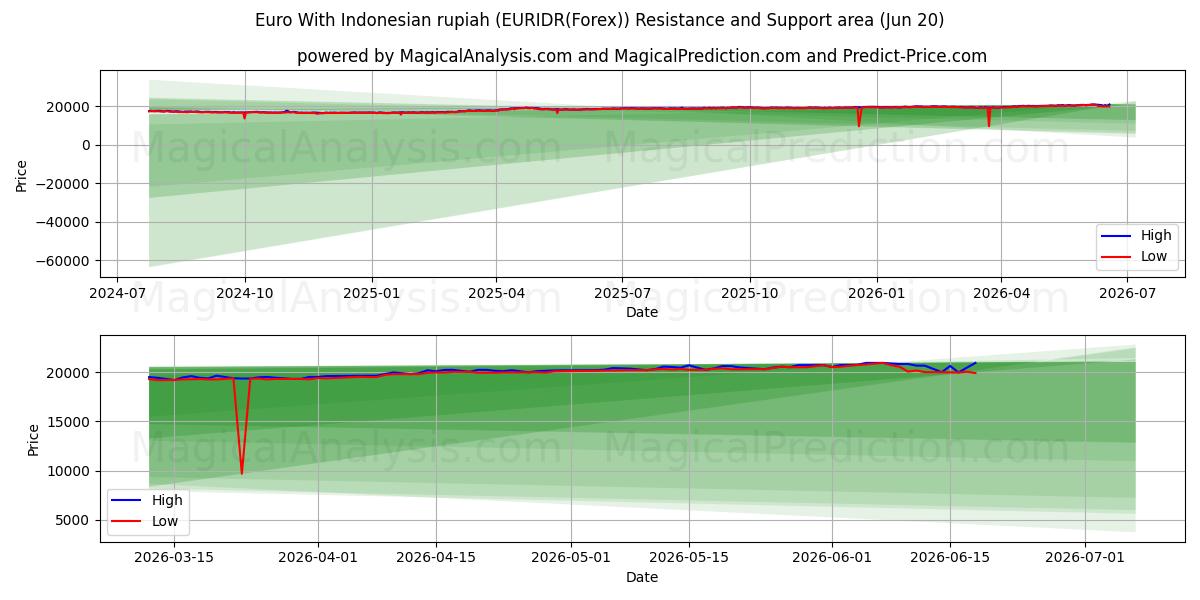
Task: Click the blue High line end near 2026-06-18
Action: tap(975, 363)
